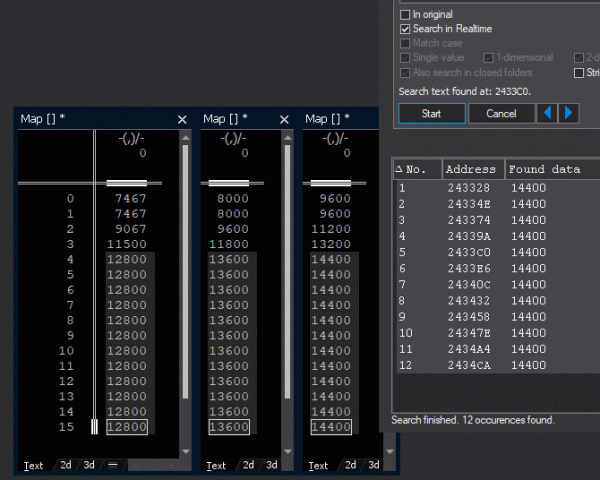Toggle the In original checkbox
This screenshot has height=480, width=600.
(x=405, y=15)
